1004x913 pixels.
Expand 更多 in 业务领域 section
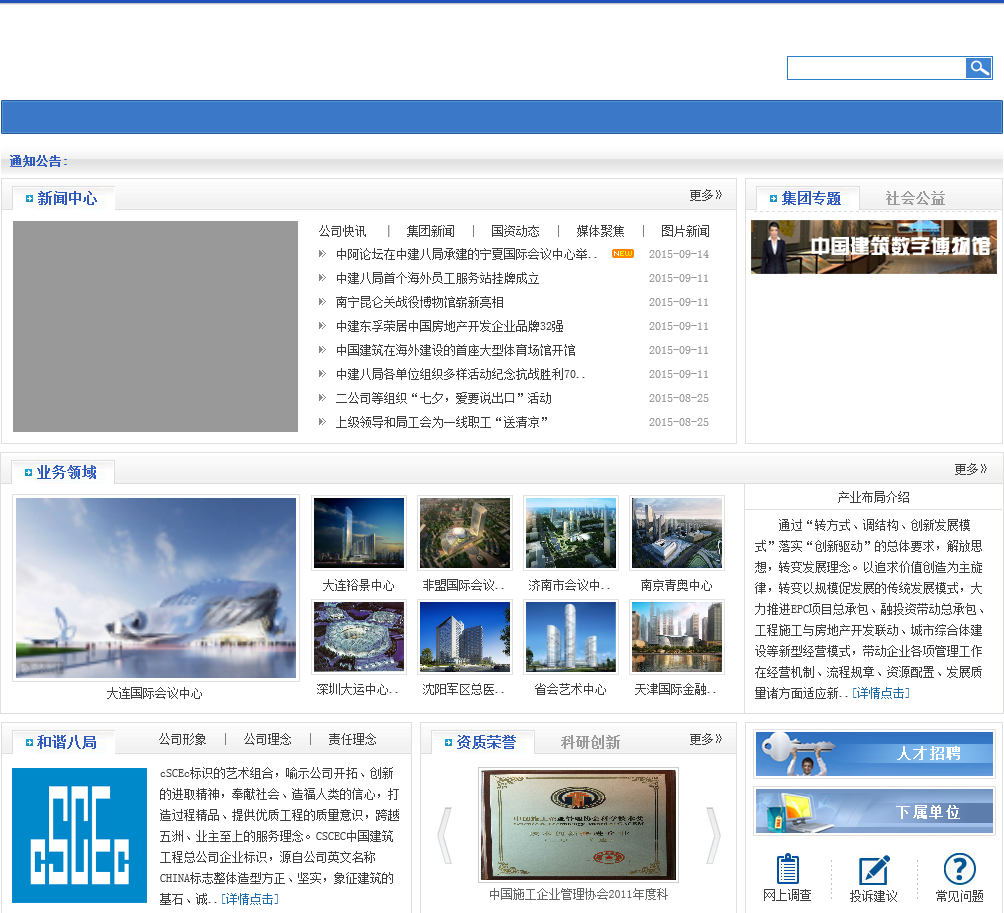click(x=970, y=469)
